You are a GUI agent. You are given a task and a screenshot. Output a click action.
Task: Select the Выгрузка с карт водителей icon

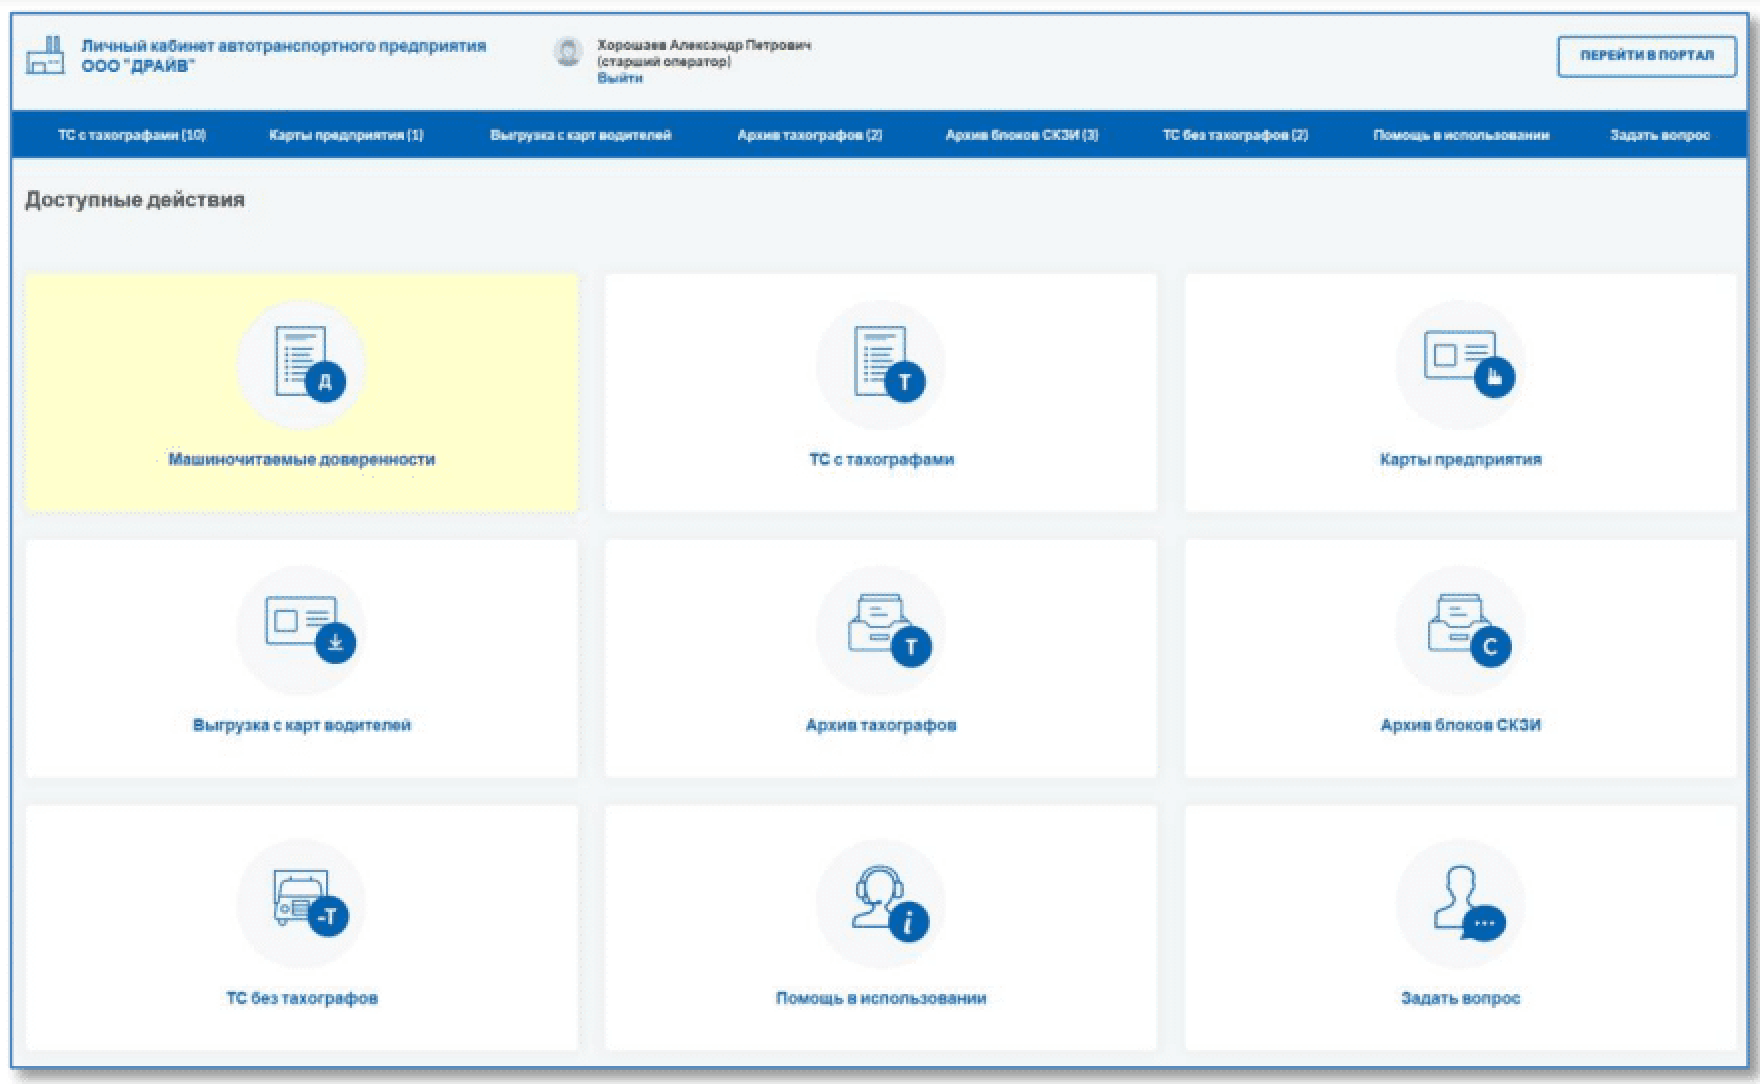coord(302,630)
